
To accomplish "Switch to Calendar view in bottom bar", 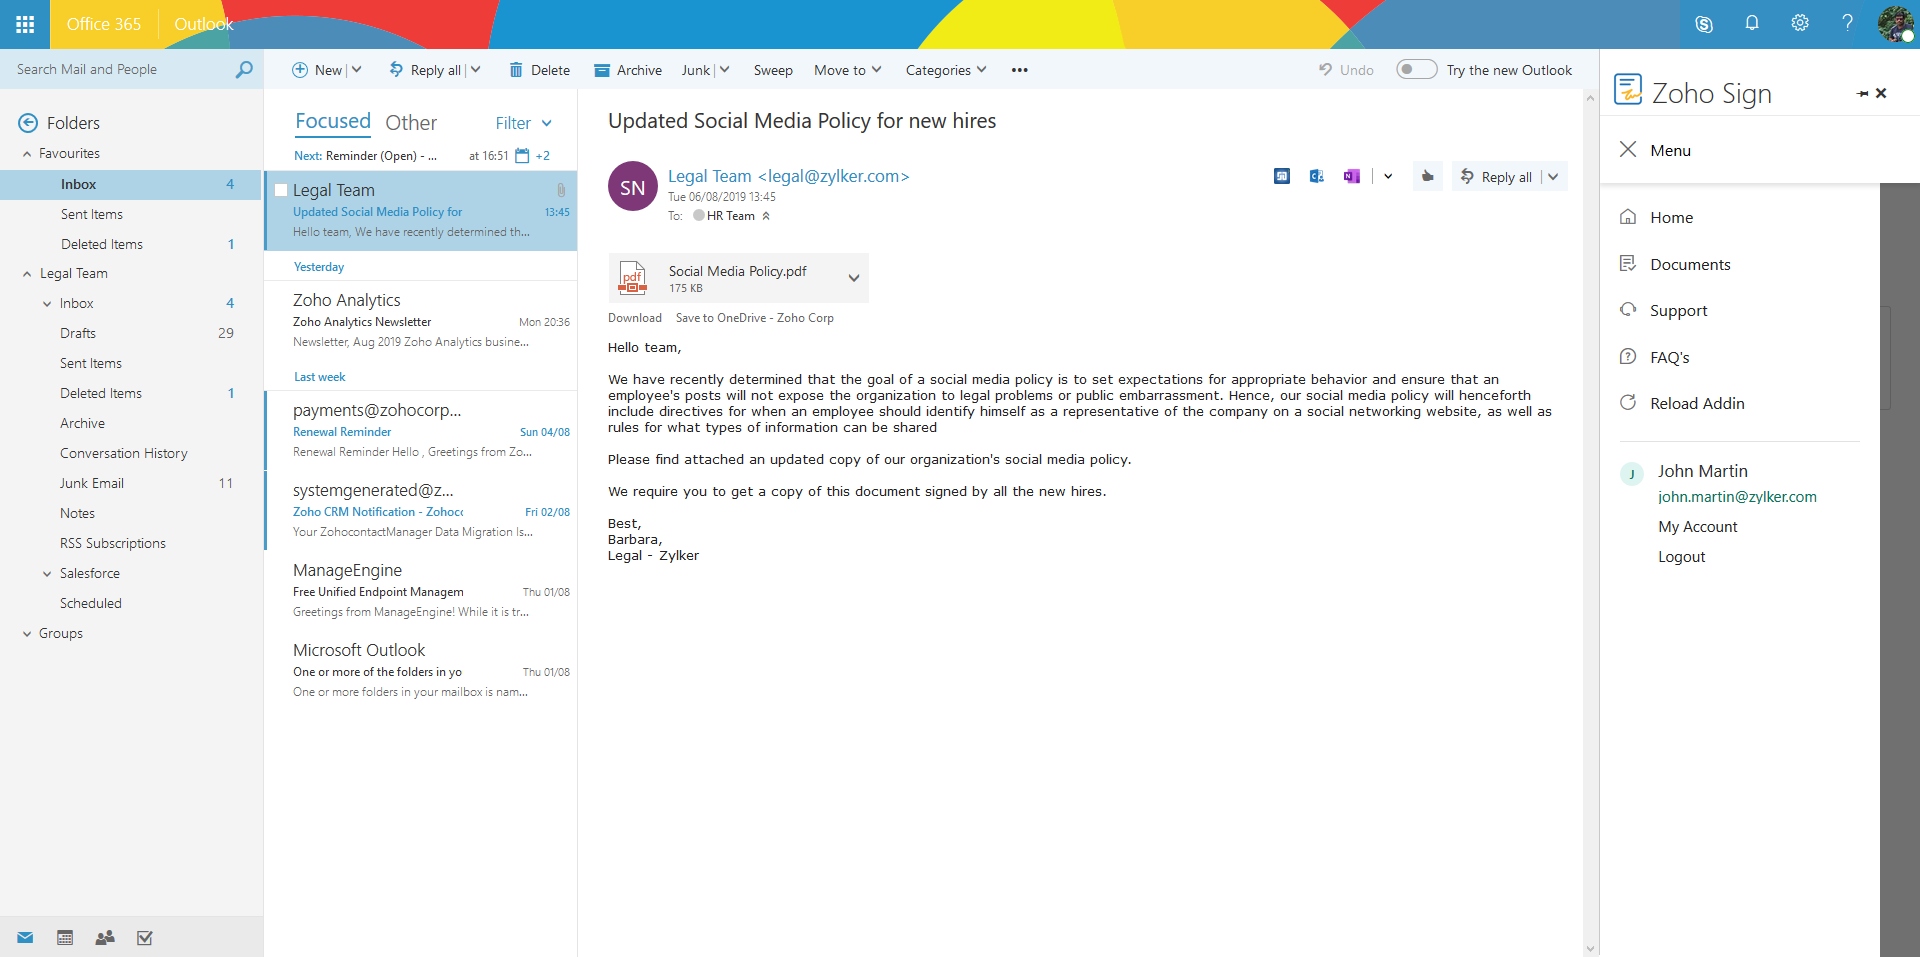I will [x=65, y=938].
